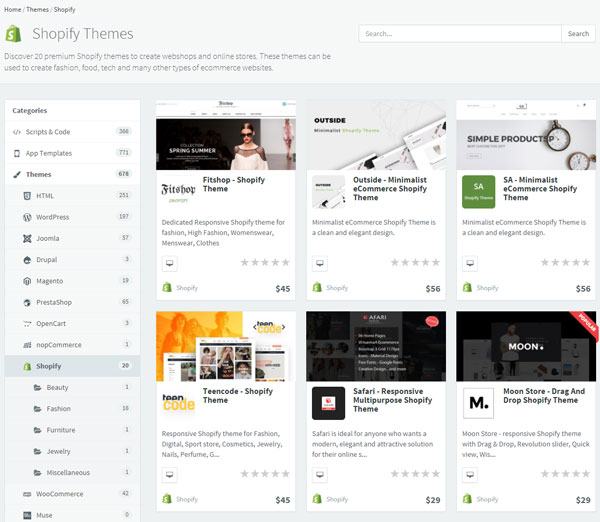Image resolution: width=600 pixels, height=522 pixels.
Task: Open live preview monitor icon on Teencode card
Action: [170, 475]
